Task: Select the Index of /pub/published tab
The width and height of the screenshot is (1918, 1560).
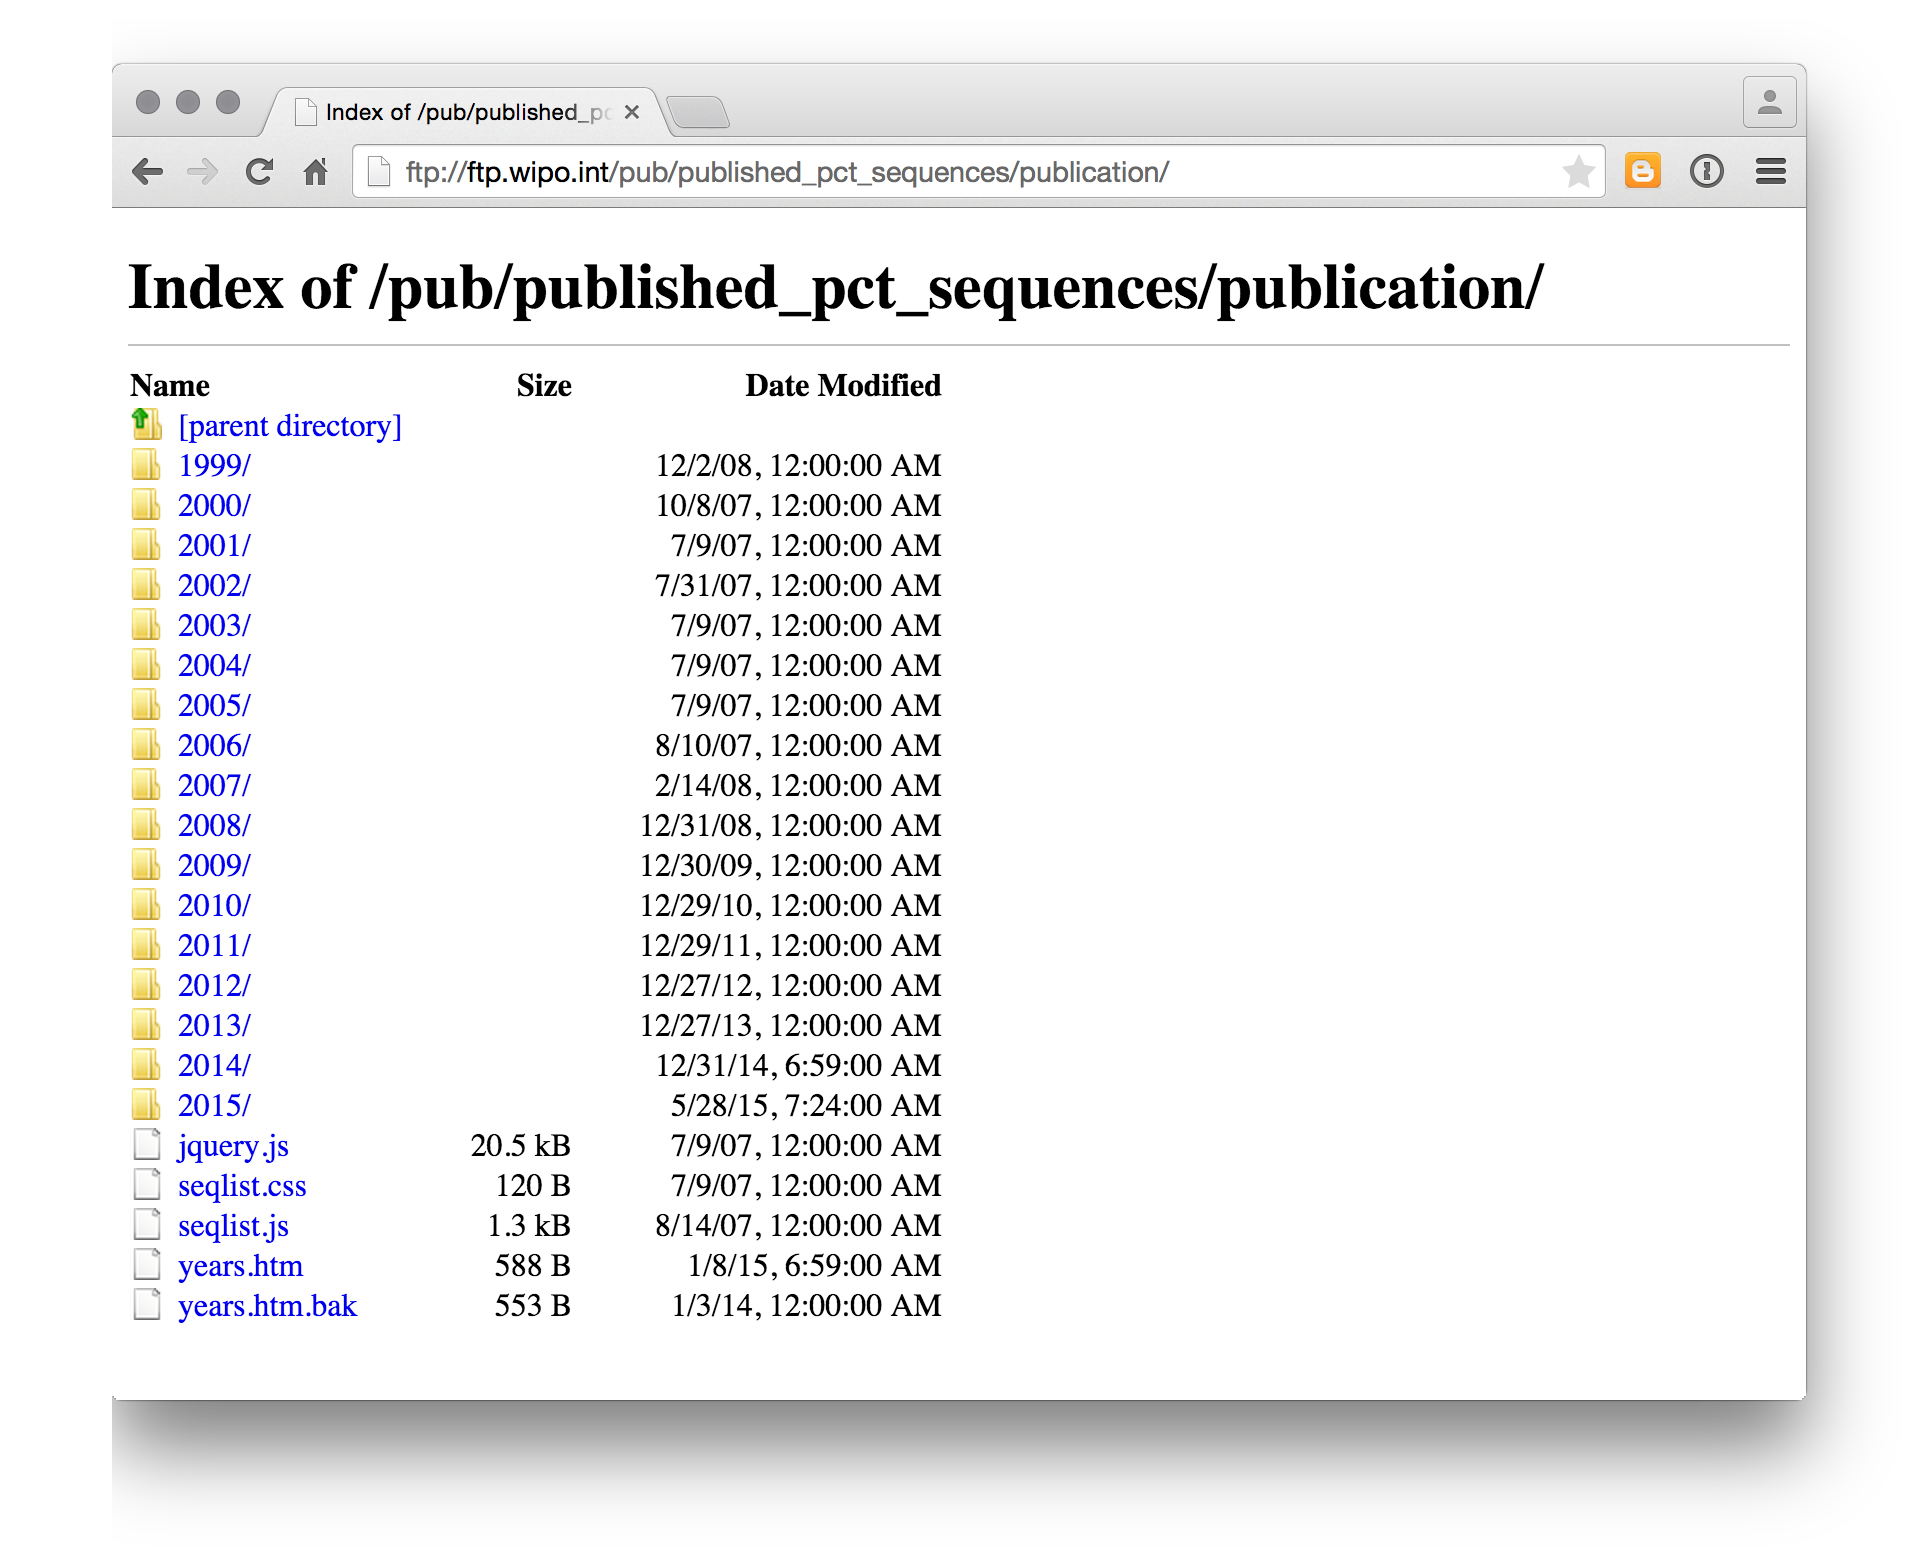Action: [467, 112]
